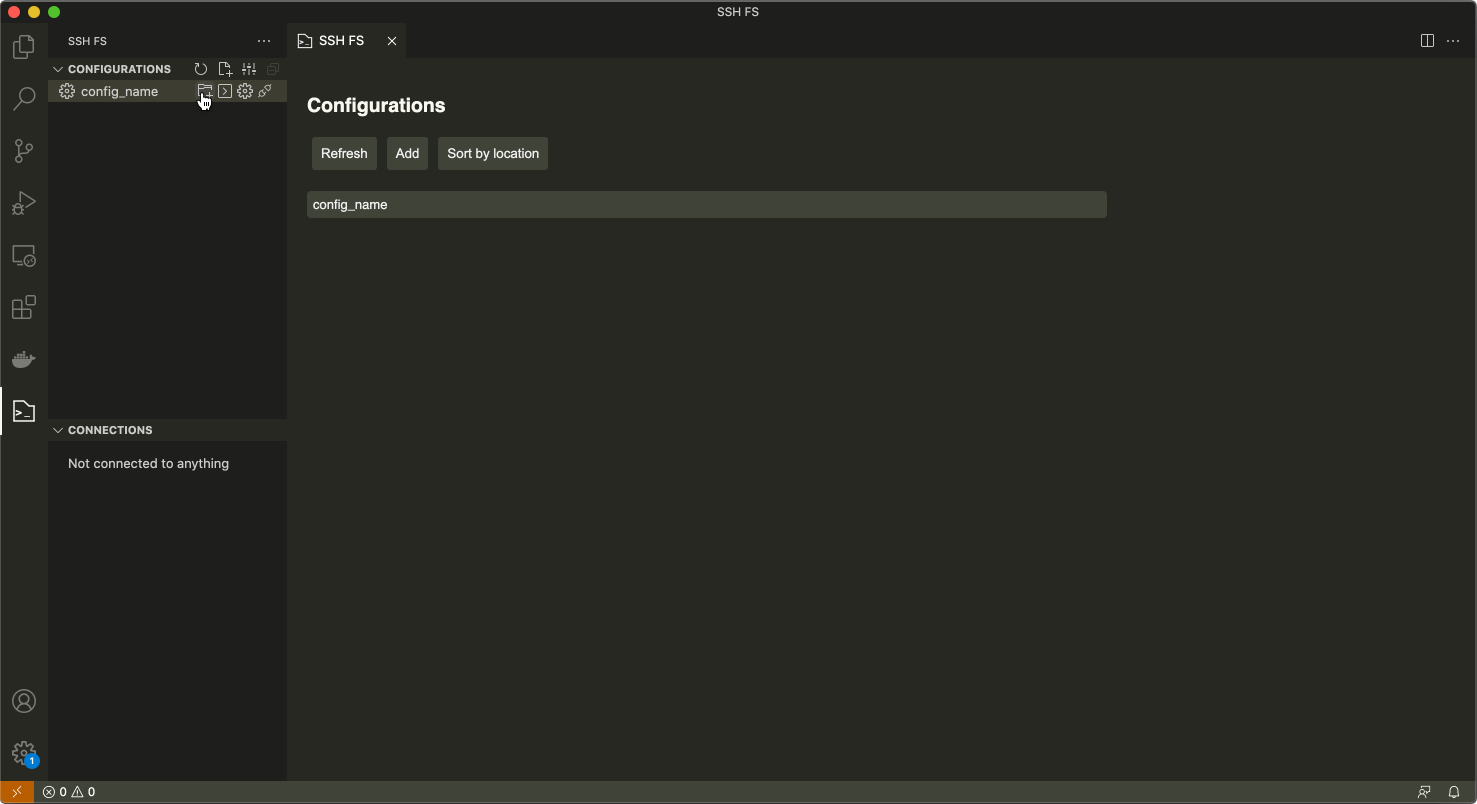Image resolution: width=1477 pixels, height=804 pixels.
Task: Open editor More Actions ellipsis
Action: (x=1453, y=41)
